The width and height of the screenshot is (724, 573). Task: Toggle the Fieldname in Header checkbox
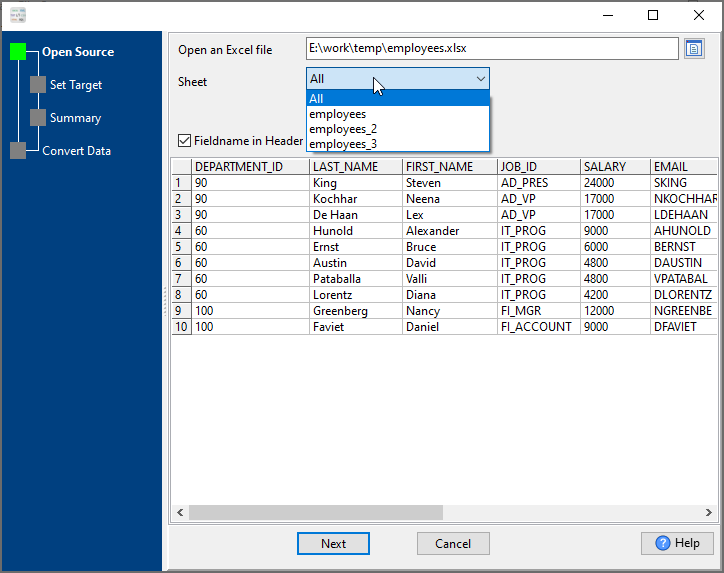(184, 141)
